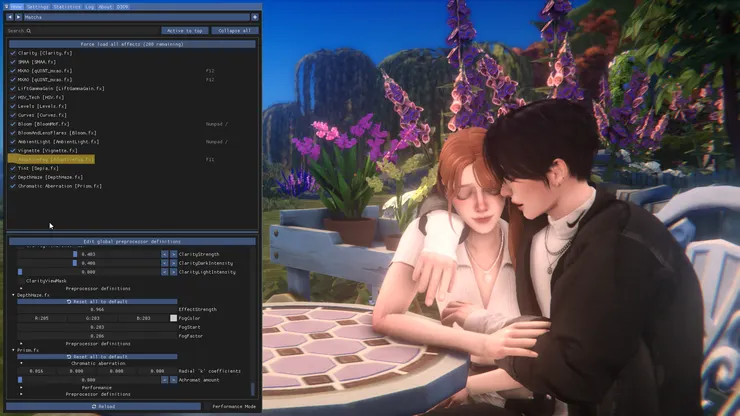Decrease ClarityDarkIntensity with left arrow

pos(164,263)
